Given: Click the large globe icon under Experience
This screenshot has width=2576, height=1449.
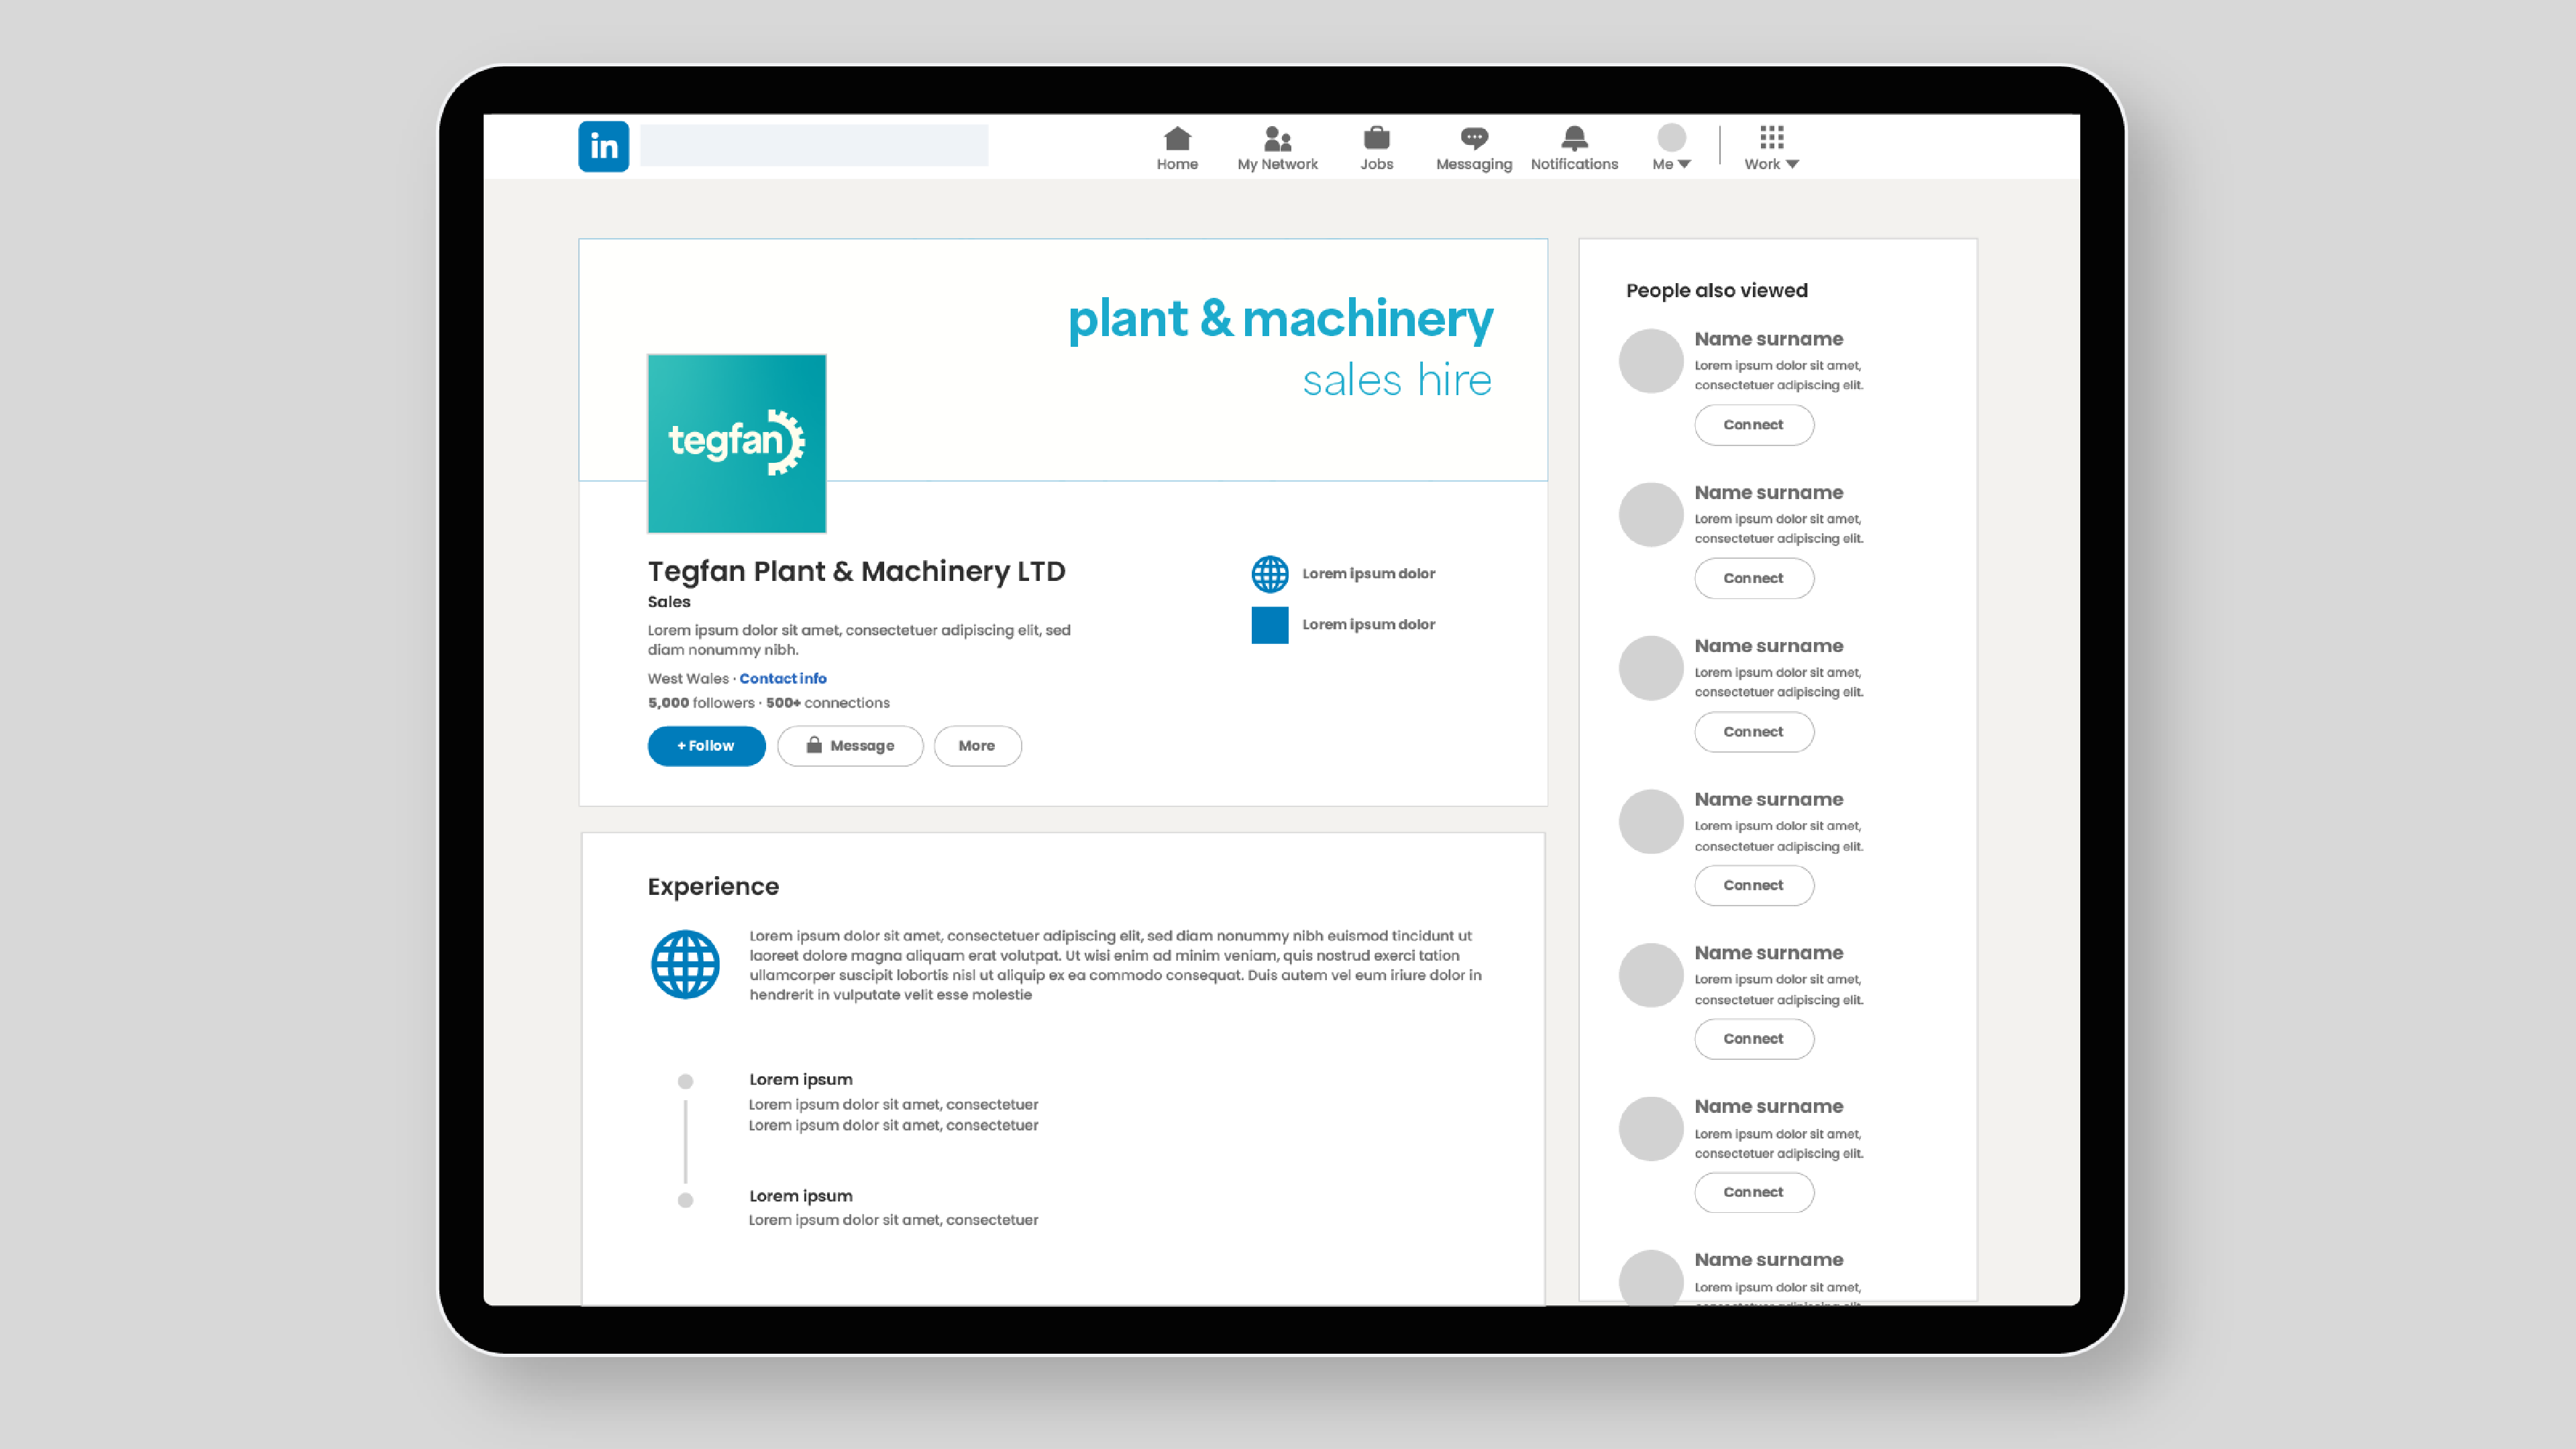Looking at the screenshot, I should (x=685, y=965).
